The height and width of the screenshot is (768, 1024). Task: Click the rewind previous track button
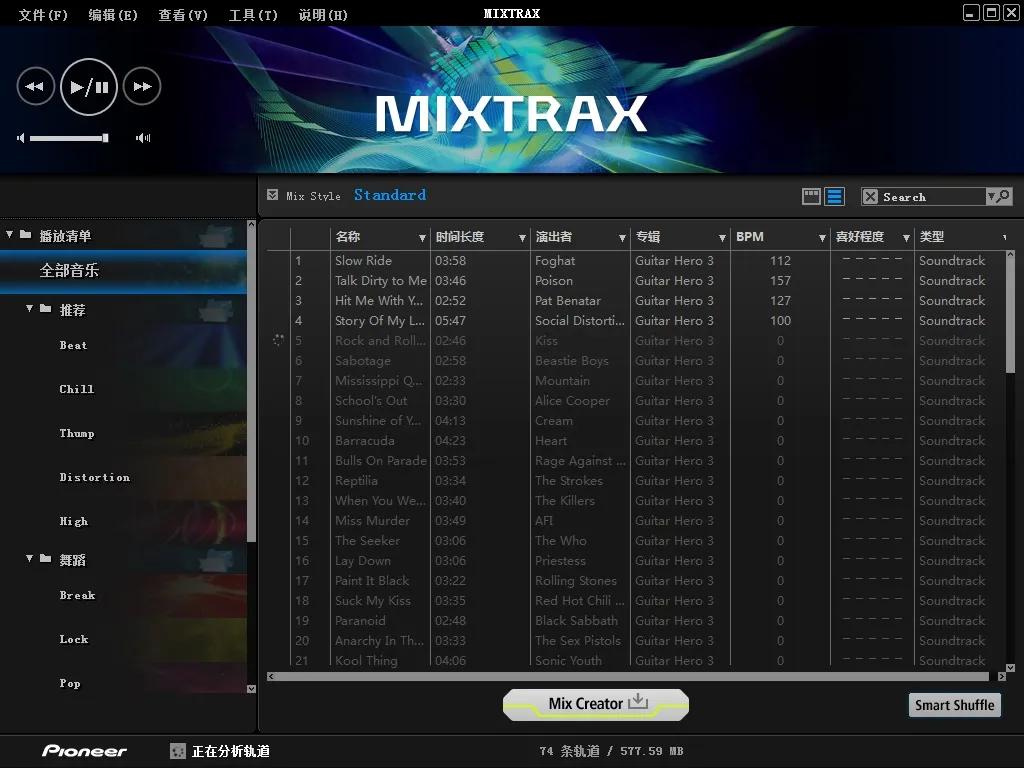point(35,86)
